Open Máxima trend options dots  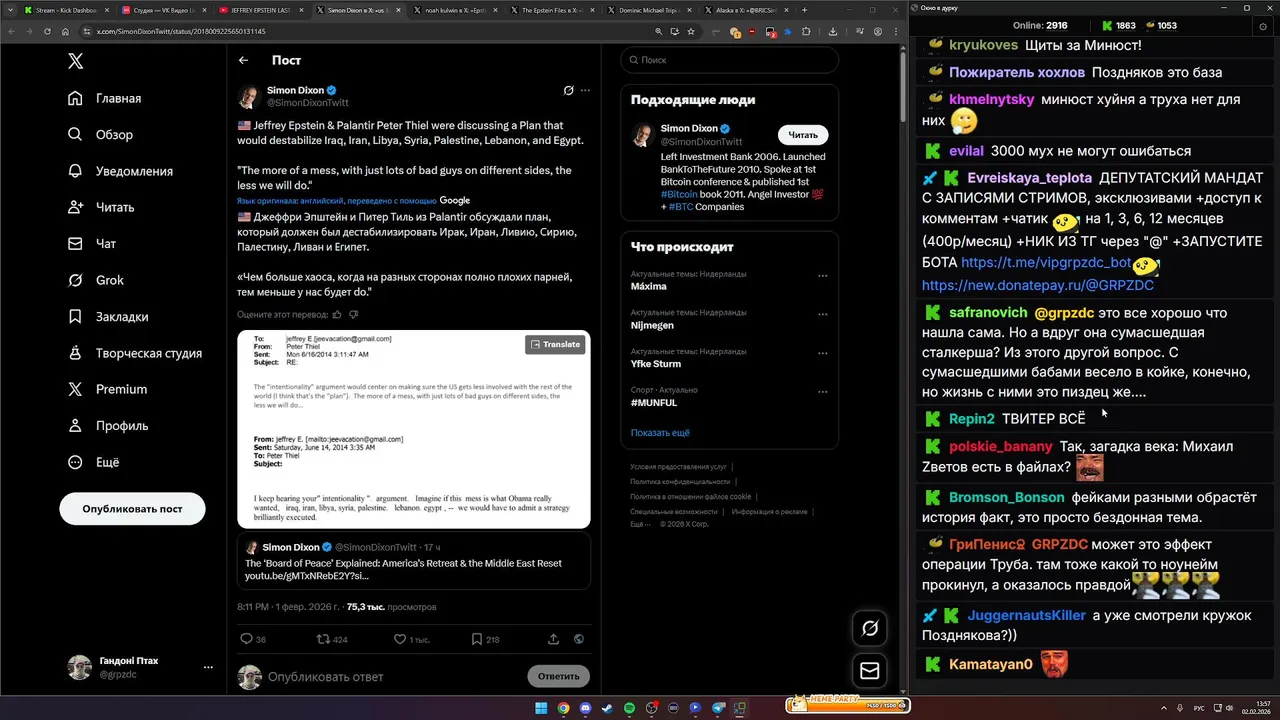pyautogui.click(x=823, y=275)
